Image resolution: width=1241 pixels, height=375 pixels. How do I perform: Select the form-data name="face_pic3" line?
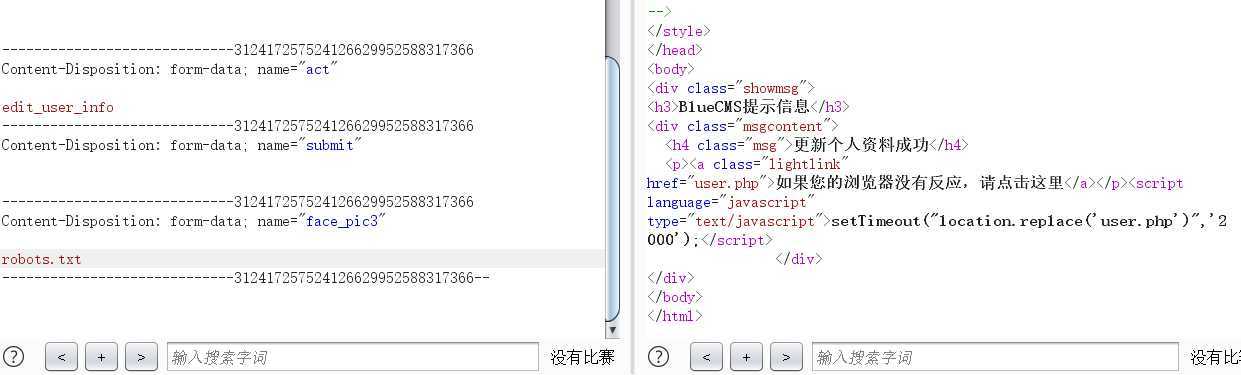[193, 221]
